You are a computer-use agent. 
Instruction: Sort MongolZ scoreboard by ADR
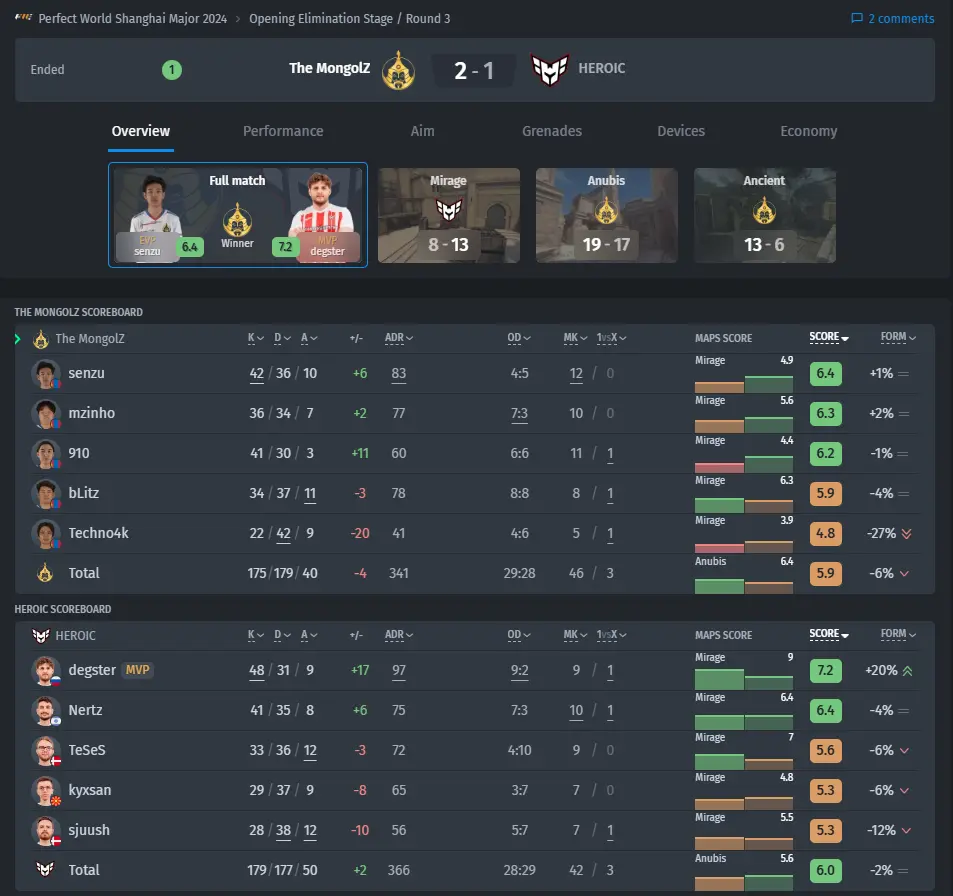click(x=399, y=338)
